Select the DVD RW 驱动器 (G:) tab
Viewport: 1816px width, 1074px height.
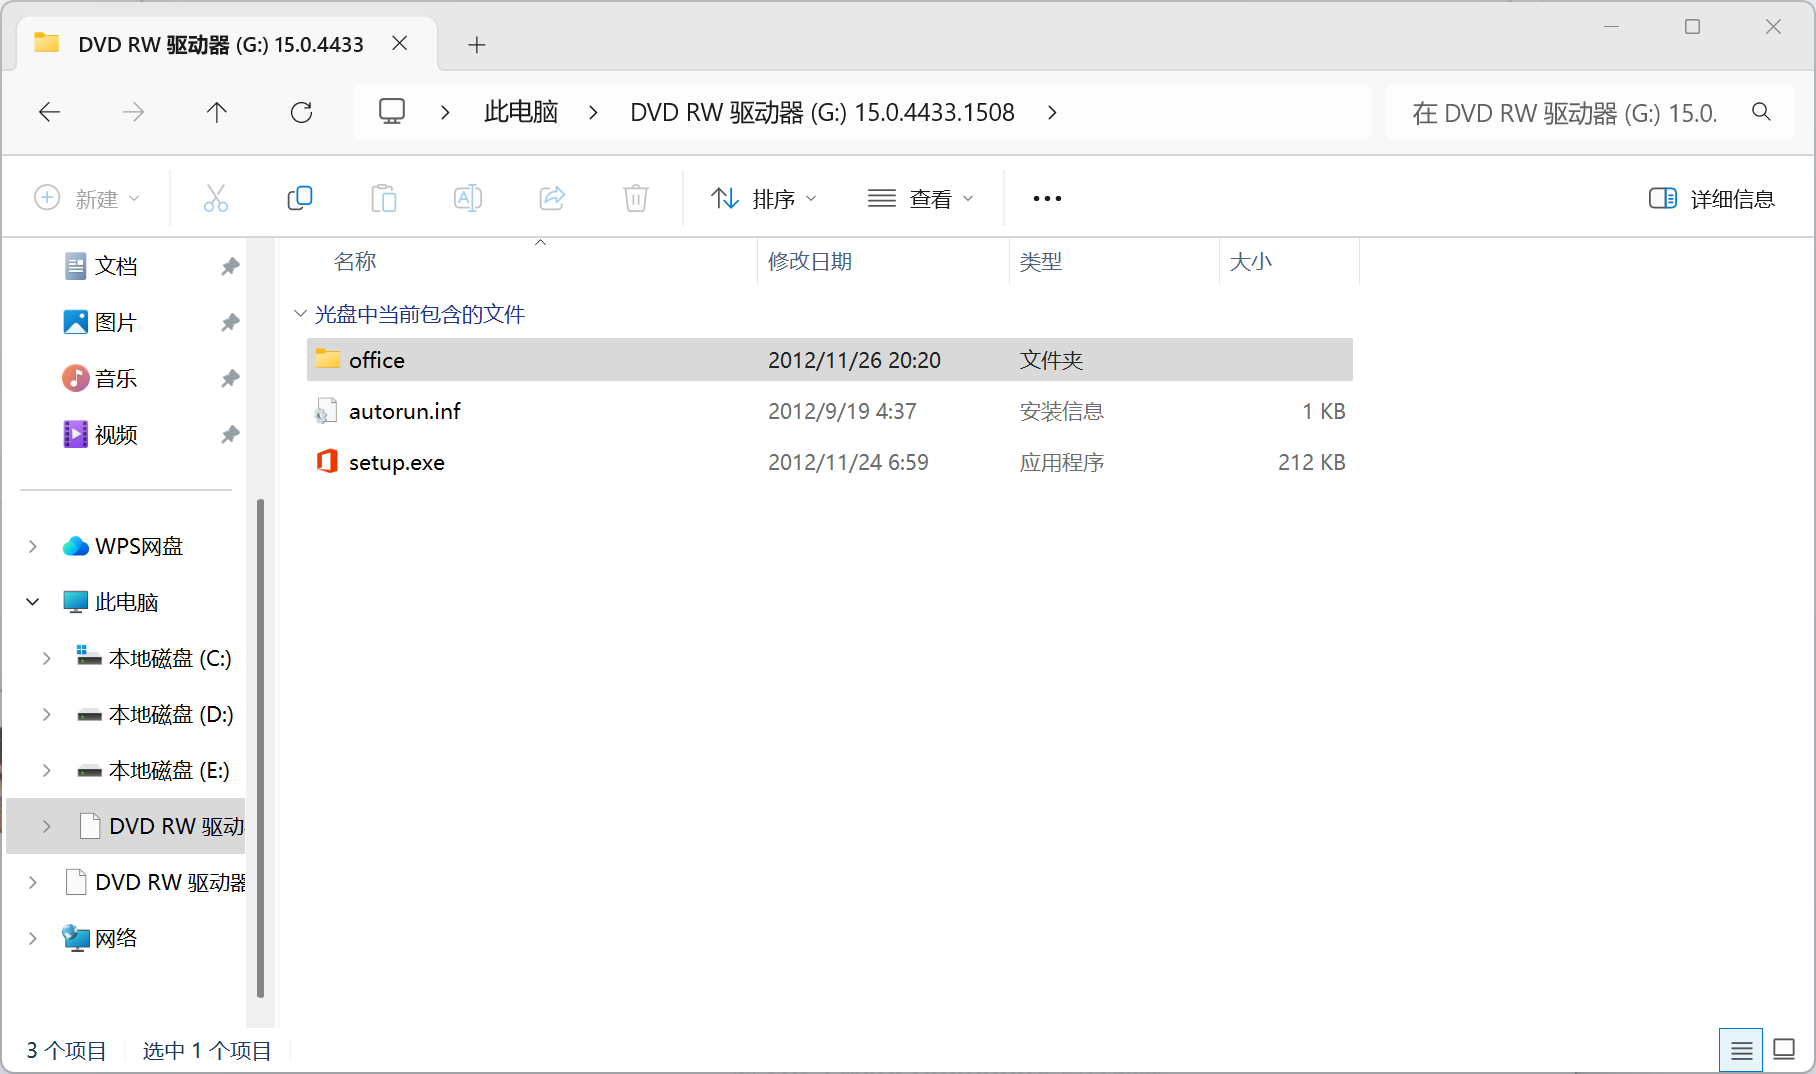coord(220,44)
